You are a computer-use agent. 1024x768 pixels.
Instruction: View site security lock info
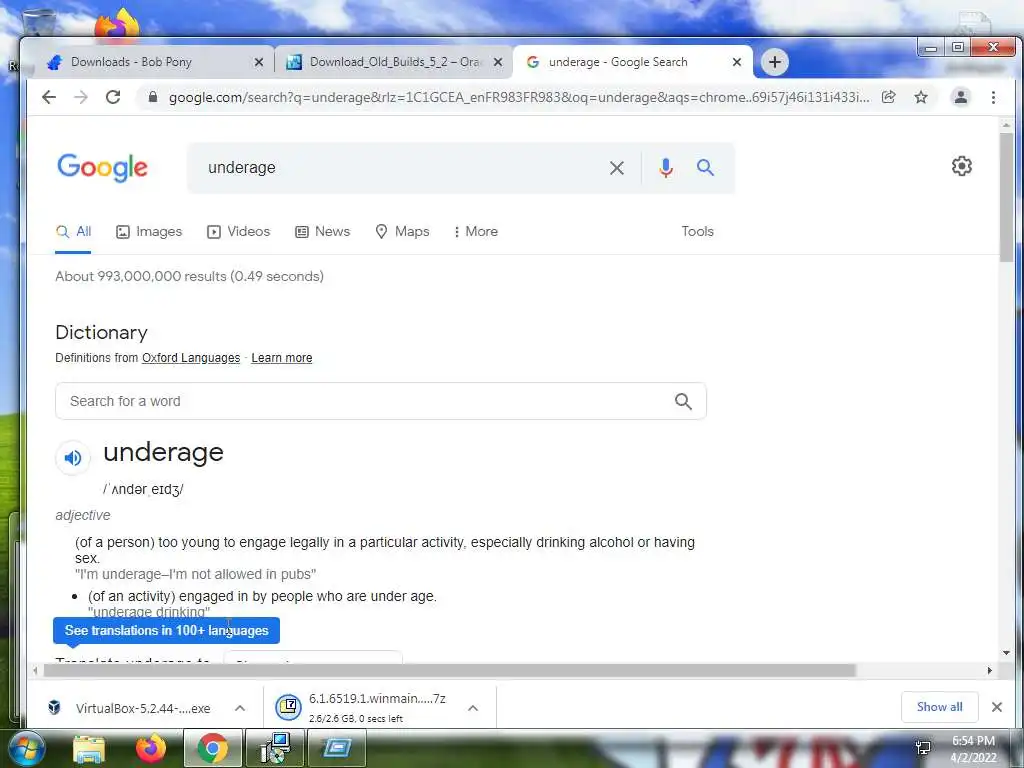[153, 97]
